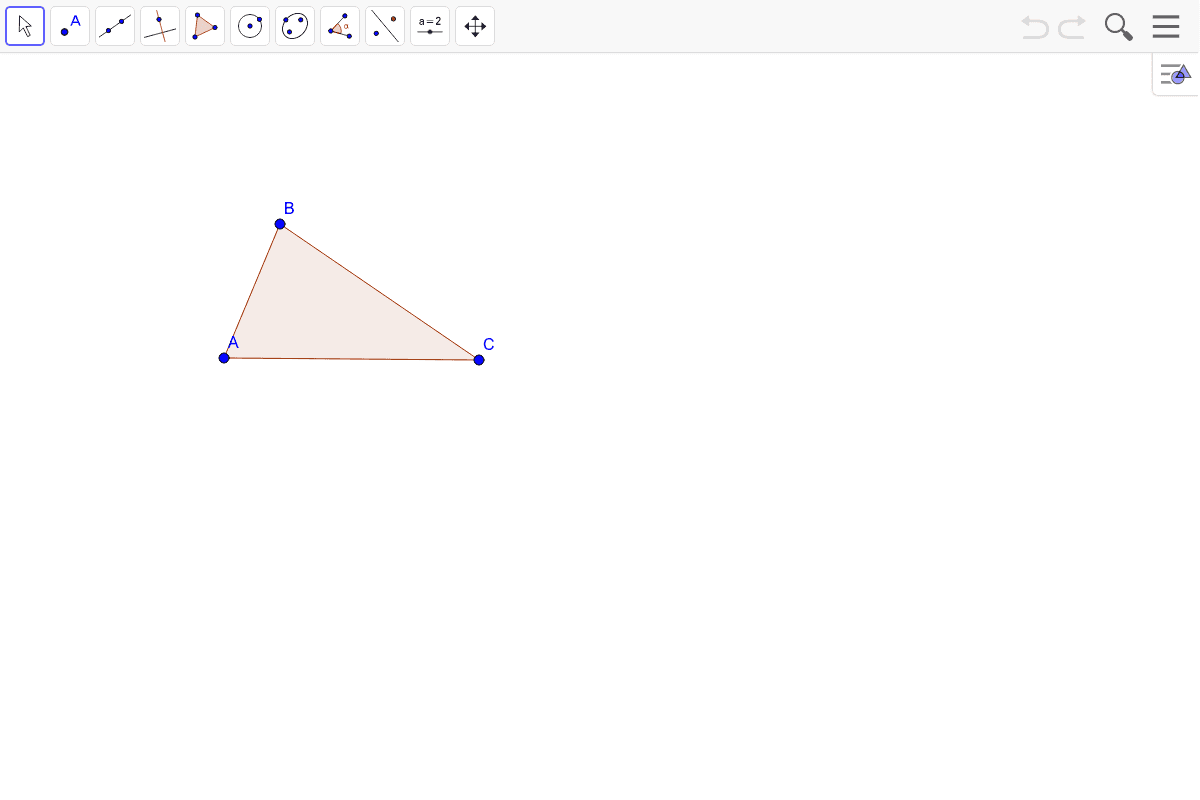Click the label of point C
This screenshot has height=800, width=1200.
click(489, 344)
